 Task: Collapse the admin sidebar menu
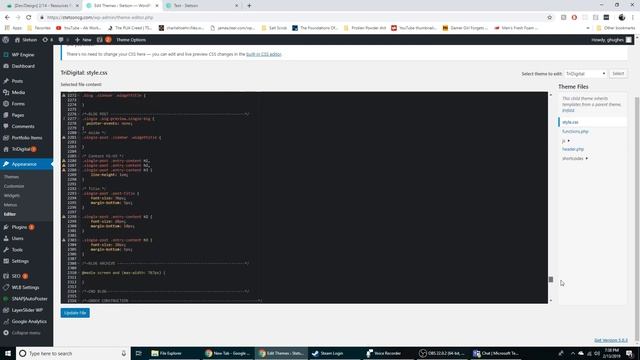25,333
